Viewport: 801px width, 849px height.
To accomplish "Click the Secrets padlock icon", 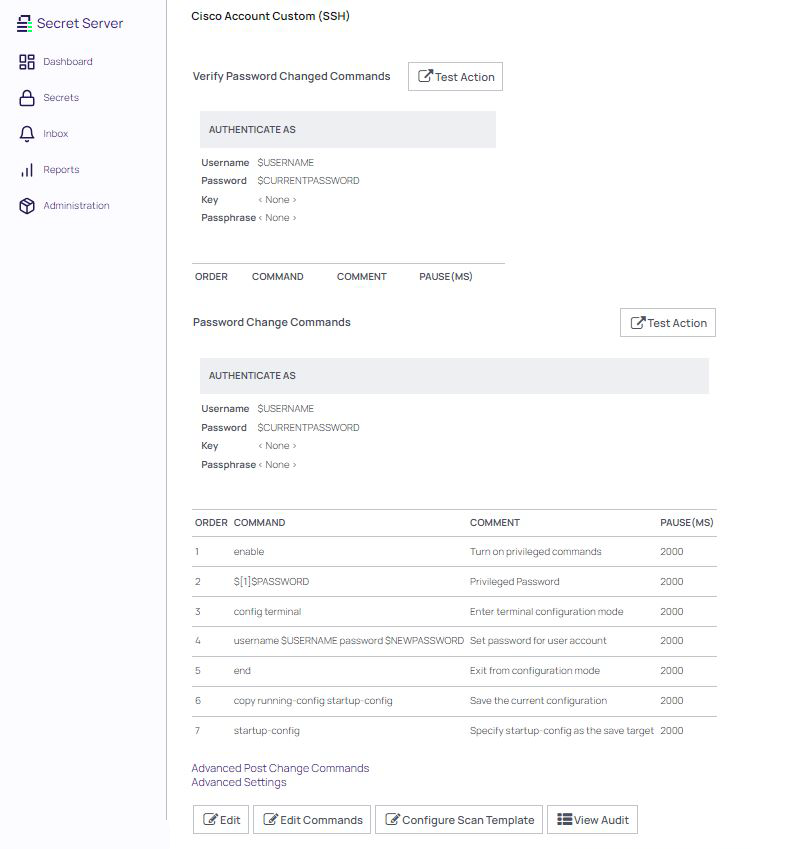I will (27, 98).
